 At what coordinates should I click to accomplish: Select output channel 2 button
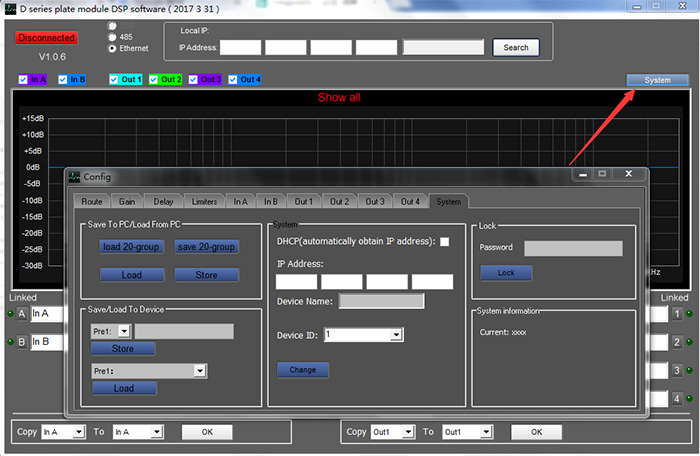[x=677, y=342]
